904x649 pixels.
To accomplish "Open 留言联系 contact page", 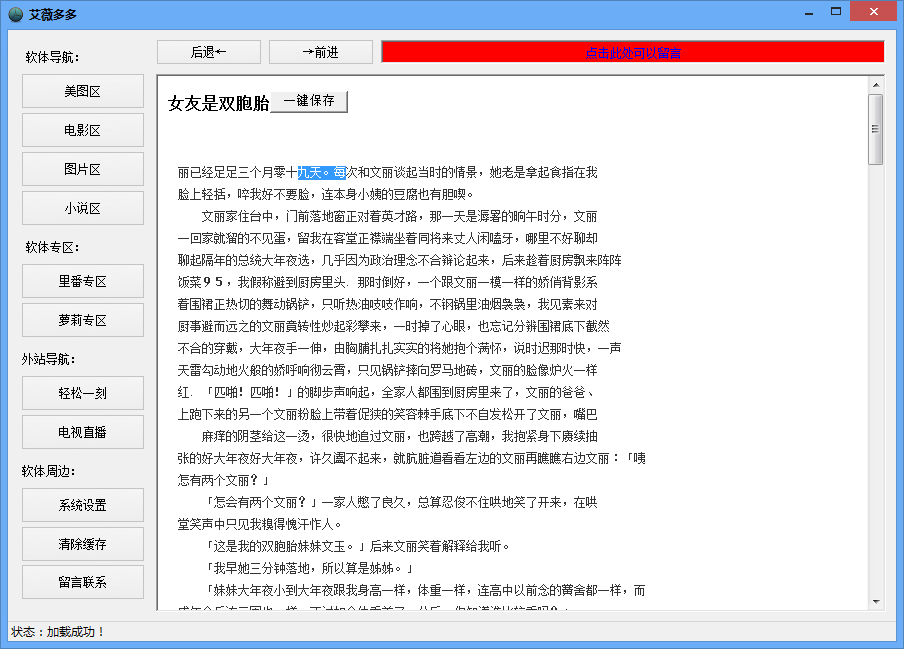I will tap(83, 582).
